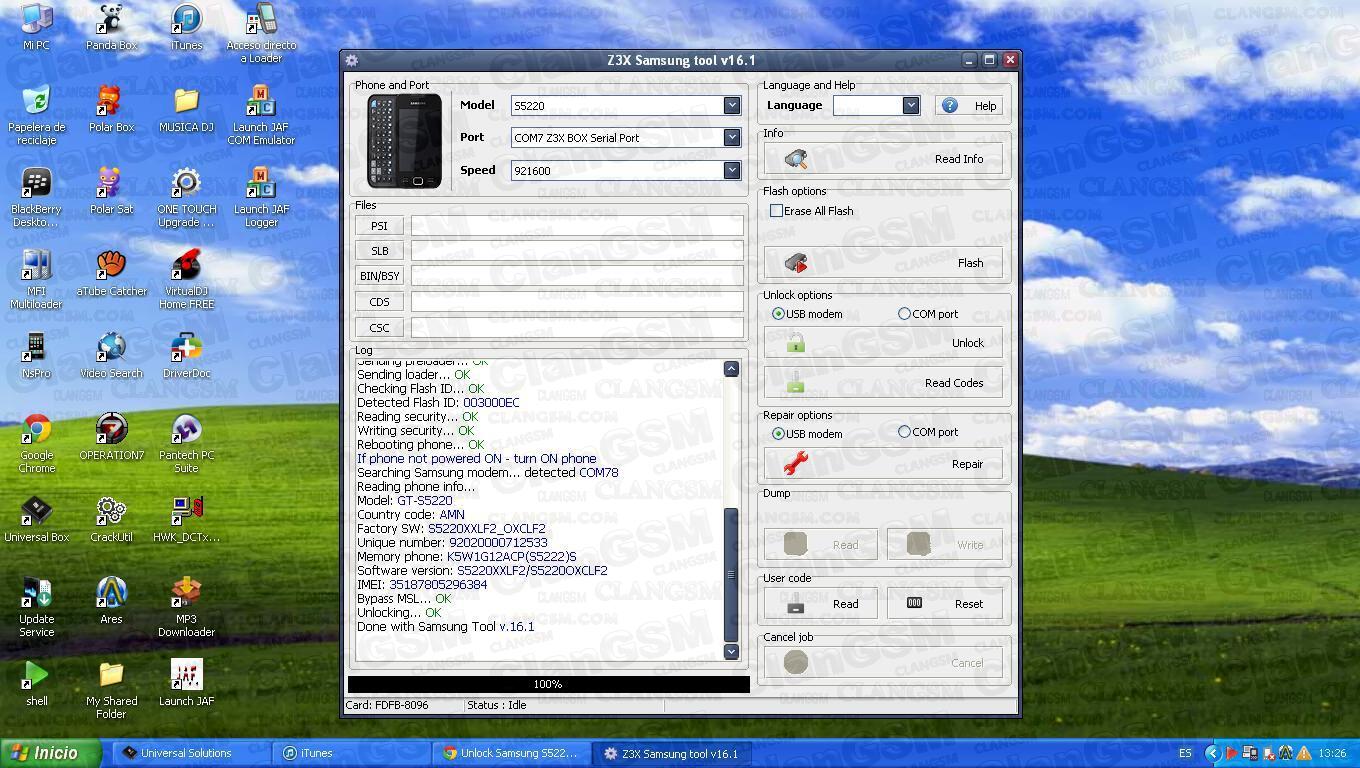This screenshot has height=768, width=1360.
Task: Open Acceso directo a Loader shortcut
Action: 261,33
